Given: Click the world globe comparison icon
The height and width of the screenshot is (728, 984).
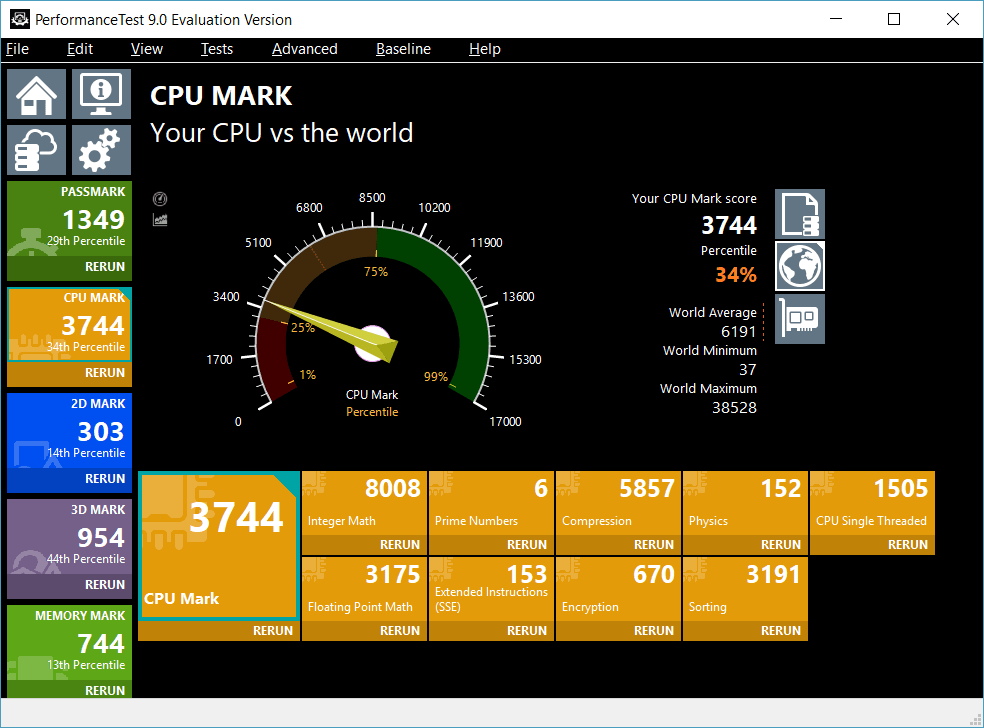Looking at the screenshot, I should 800,266.
